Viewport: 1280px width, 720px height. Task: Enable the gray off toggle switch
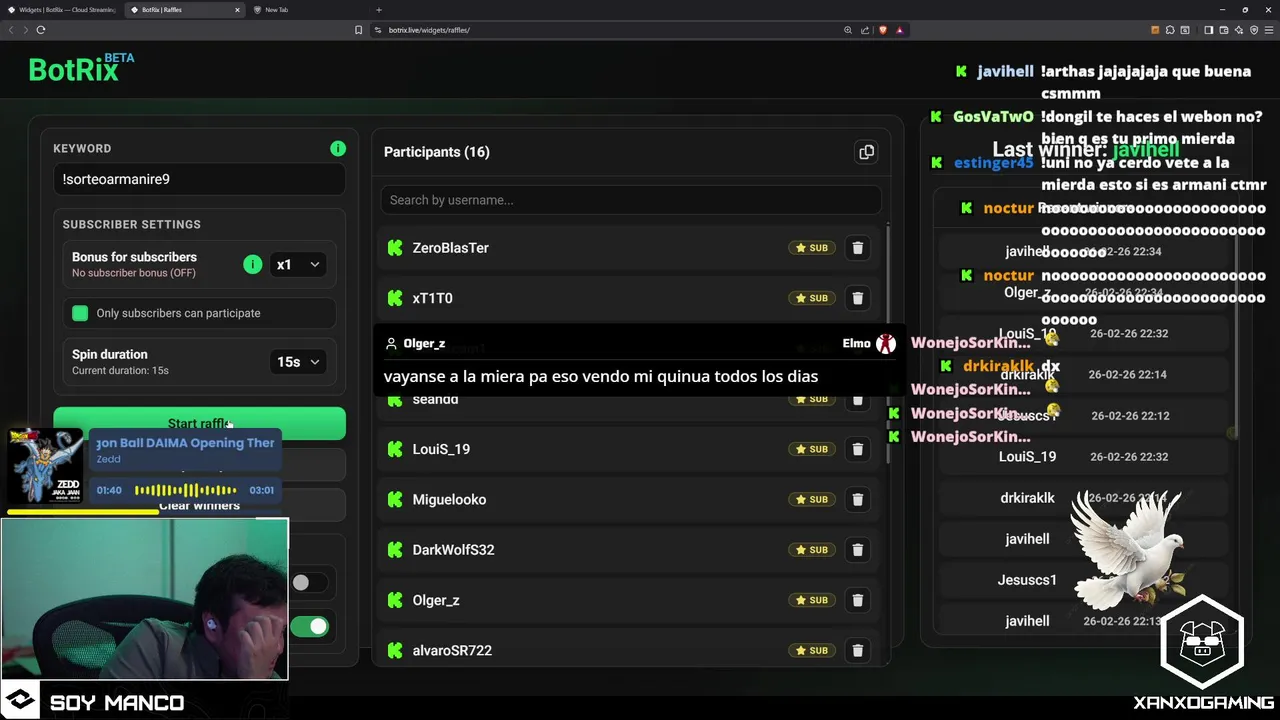click(310, 582)
